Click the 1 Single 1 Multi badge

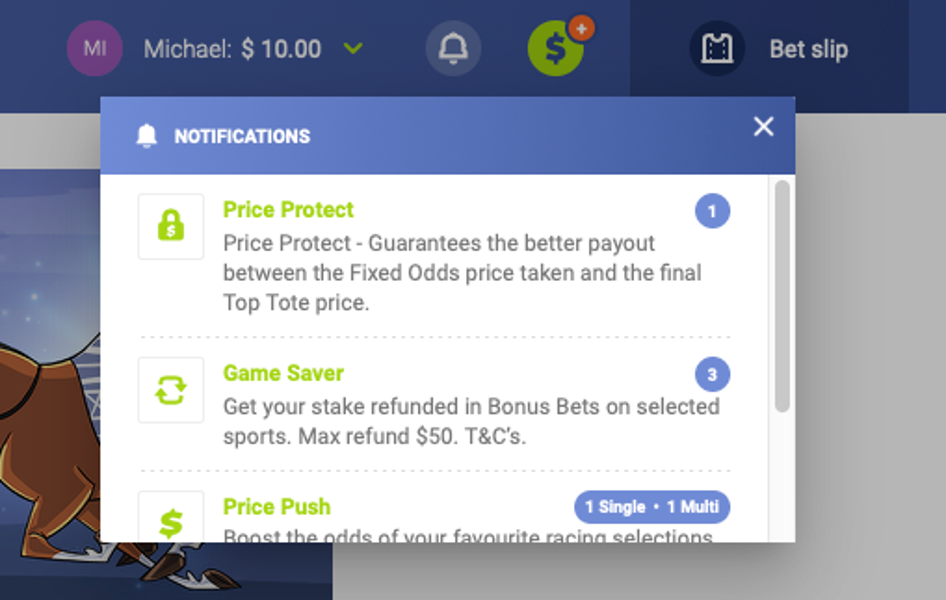[x=652, y=507]
